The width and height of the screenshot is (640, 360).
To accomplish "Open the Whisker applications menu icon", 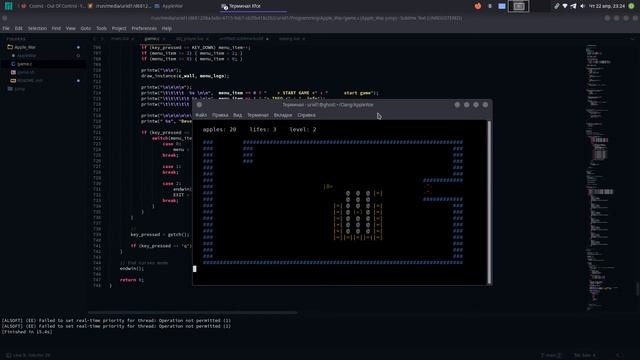I will (8, 6).
